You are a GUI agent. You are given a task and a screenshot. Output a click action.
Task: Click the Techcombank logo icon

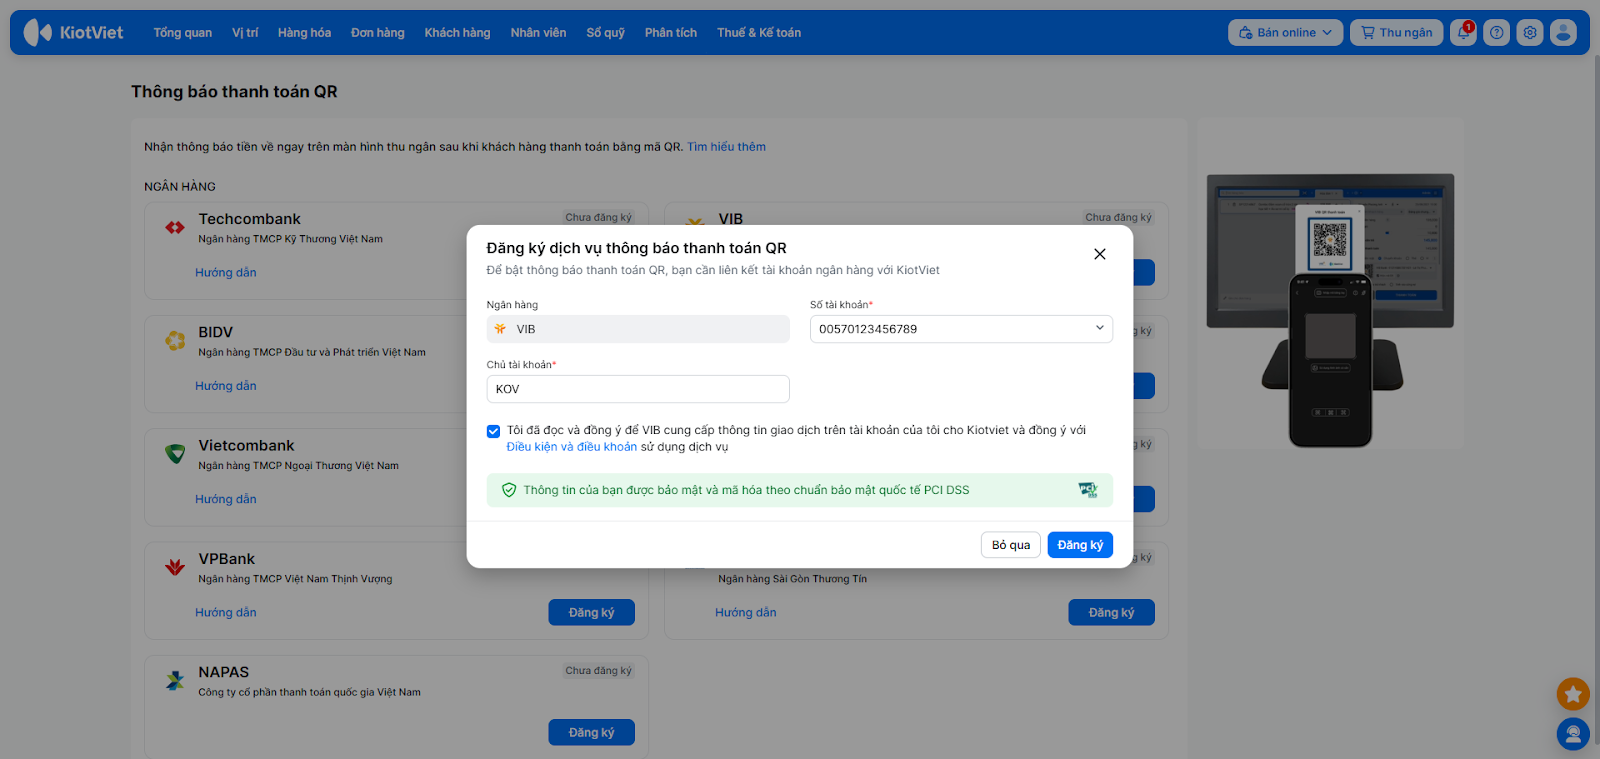175,227
